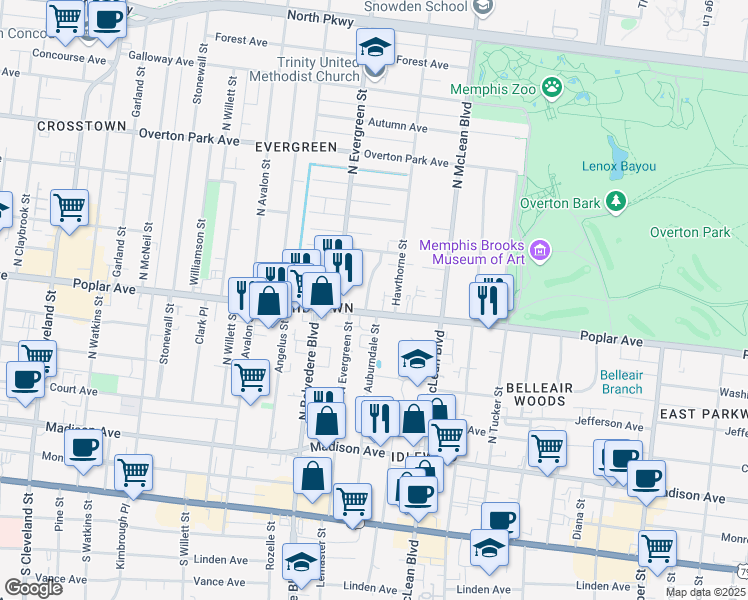Select the shopping cart marker at the bottom right

[x=657, y=549]
